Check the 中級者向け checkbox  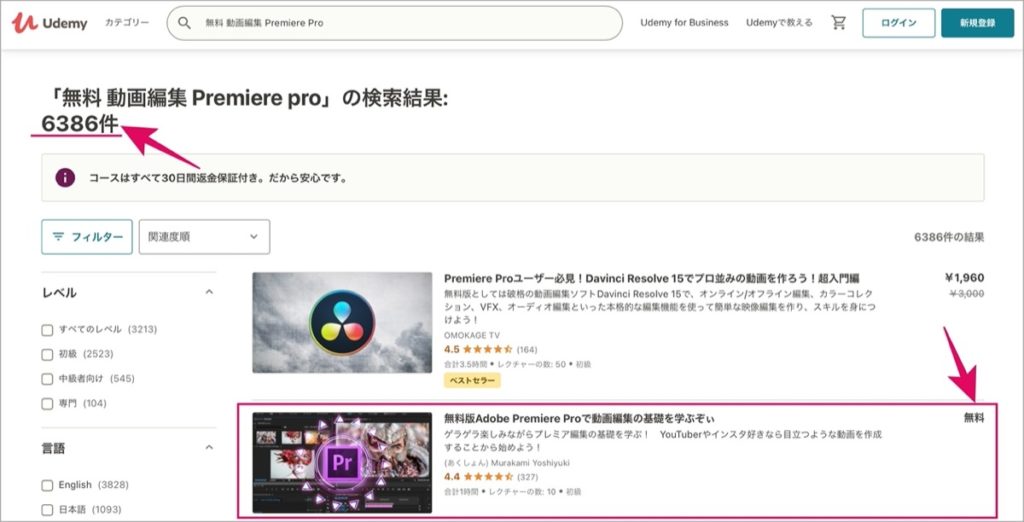pos(47,379)
